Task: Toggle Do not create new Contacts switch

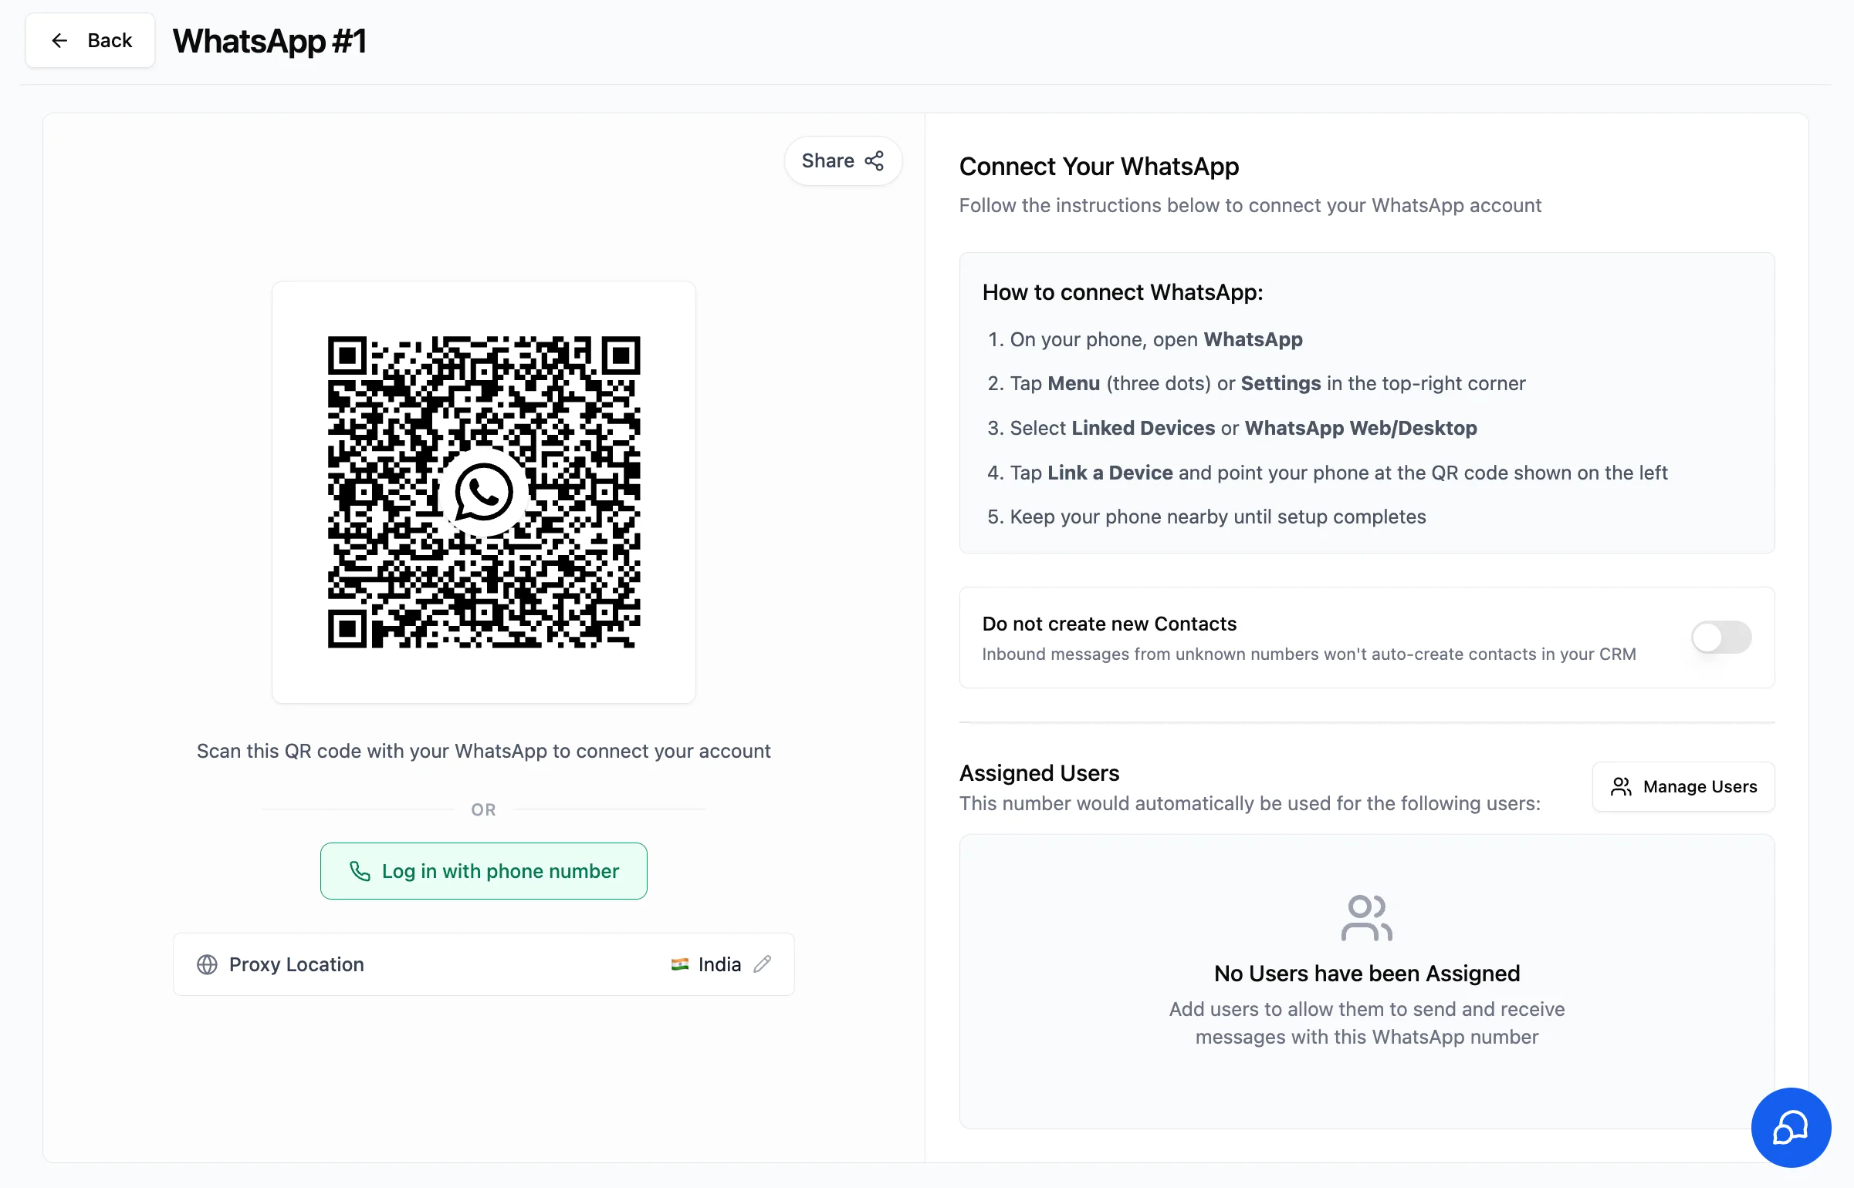Action: click(x=1721, y=637)
